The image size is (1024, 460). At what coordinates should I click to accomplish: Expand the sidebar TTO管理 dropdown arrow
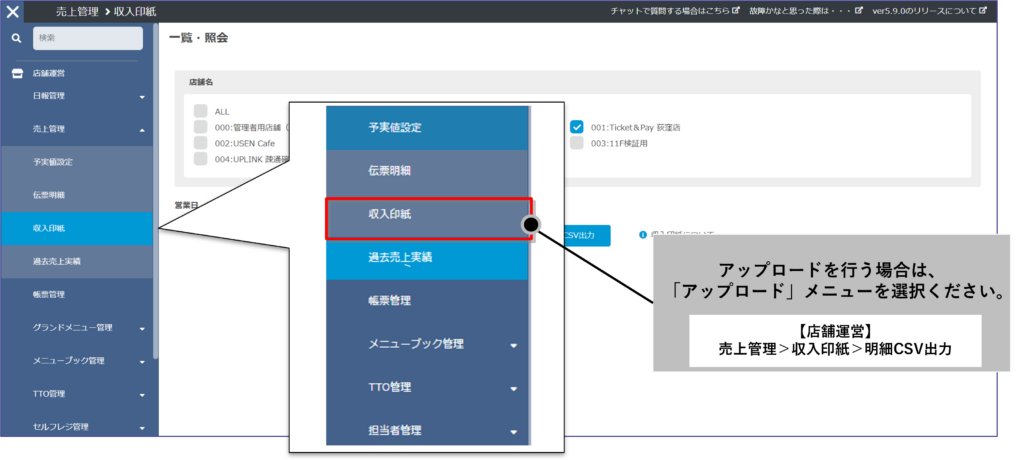(142, 395)
